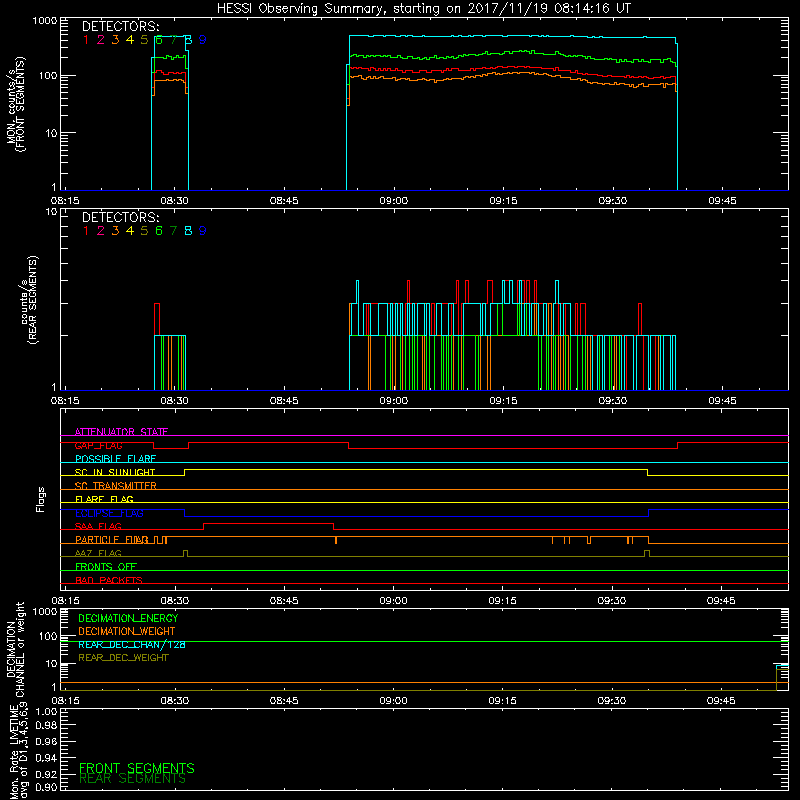800x800 pixels.
Task: Click the ATTENUATOR_STATE flag label
Action: [121, 432]
